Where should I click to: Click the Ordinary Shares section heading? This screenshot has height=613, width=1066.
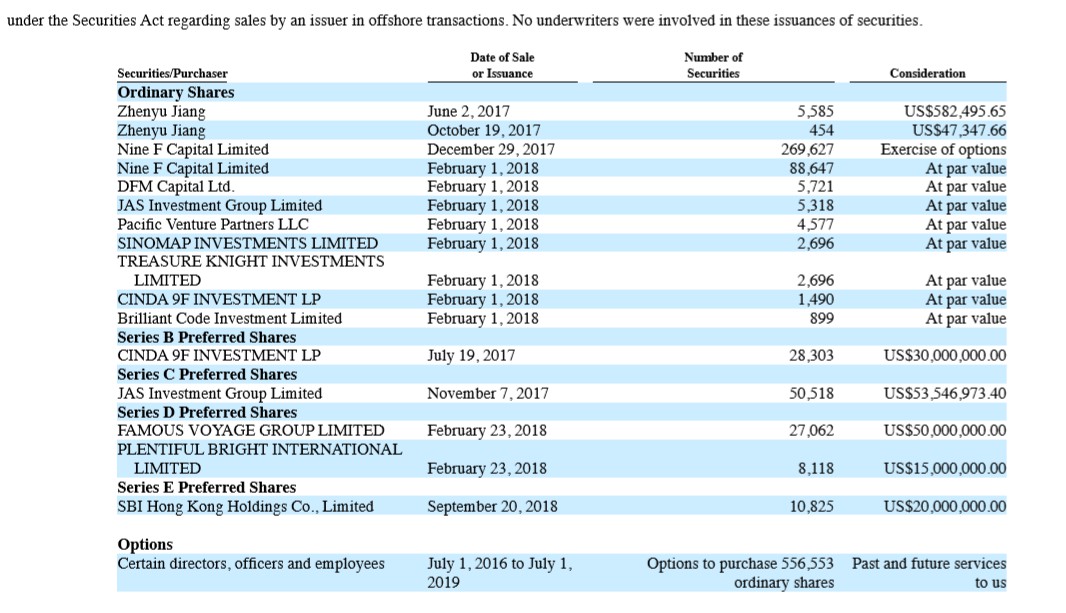pos(176,92)
